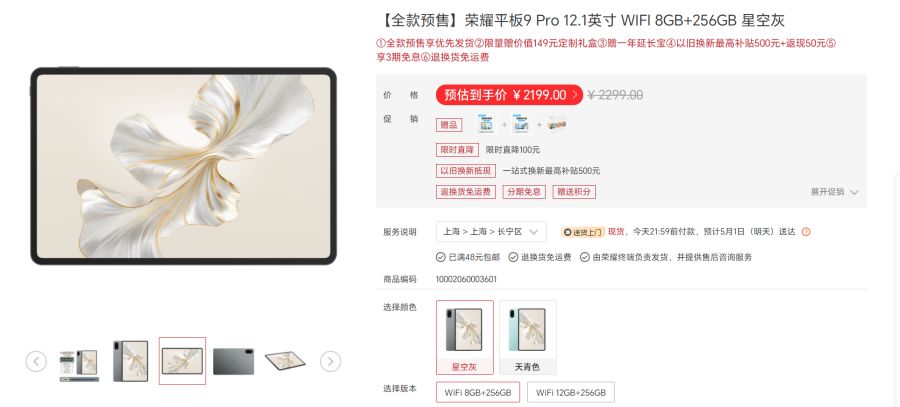Open the first gift item image
The width and height of the screenshot is (900, 407).
tap(487, 125)
